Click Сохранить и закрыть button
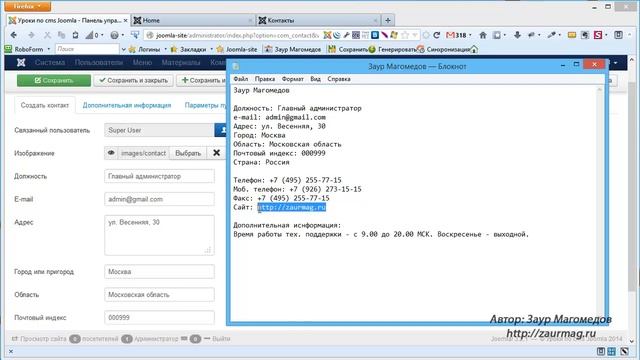This screenshot has height=360, width=640. click(x=133, y=80)
